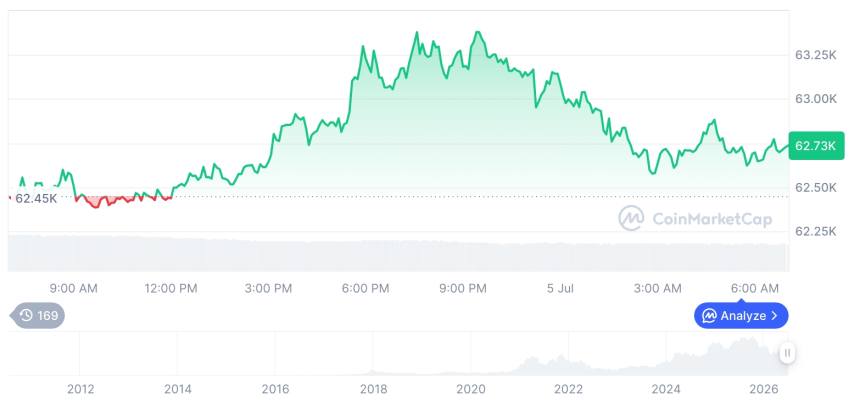Screen dimensions: 860x401
Task: Click the CoinMarketCap watermark text
Action: tap(712, 219)
